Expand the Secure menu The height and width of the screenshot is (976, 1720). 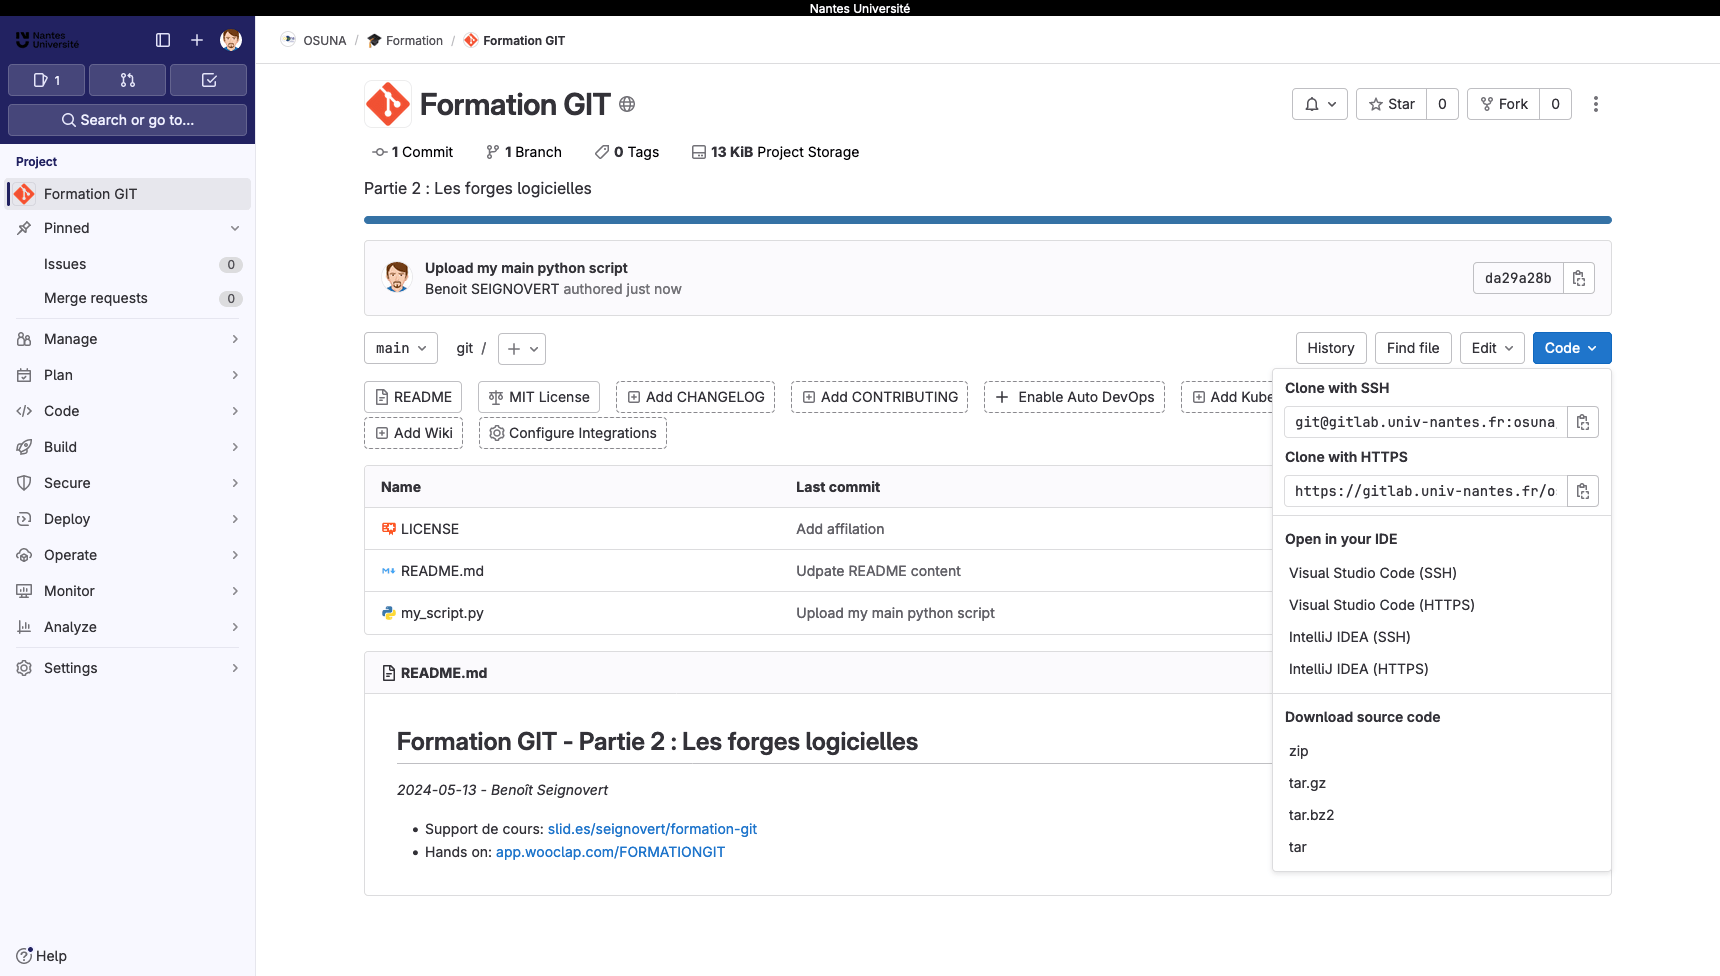128,483
